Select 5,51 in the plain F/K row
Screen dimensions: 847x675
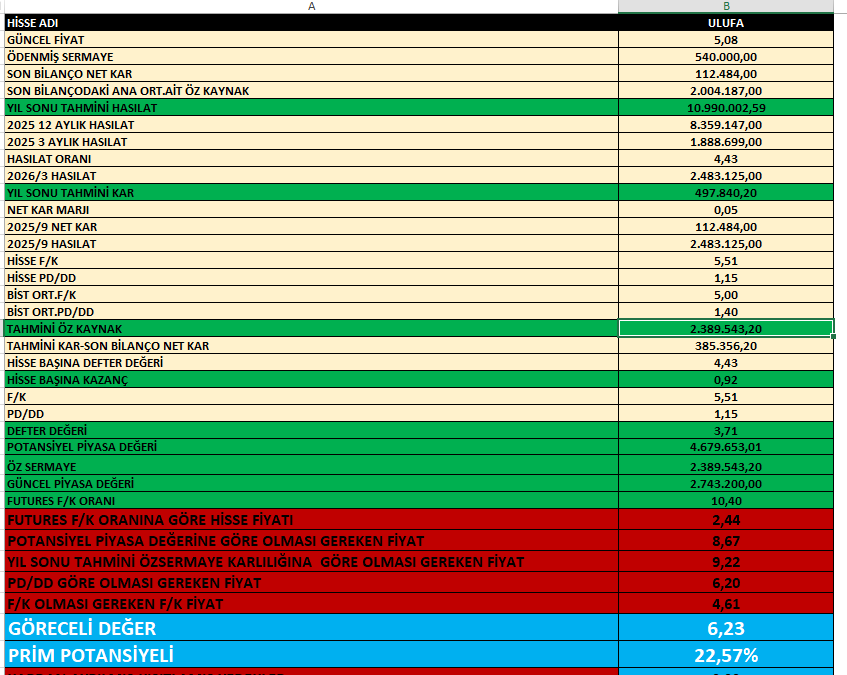coord(726,396)
